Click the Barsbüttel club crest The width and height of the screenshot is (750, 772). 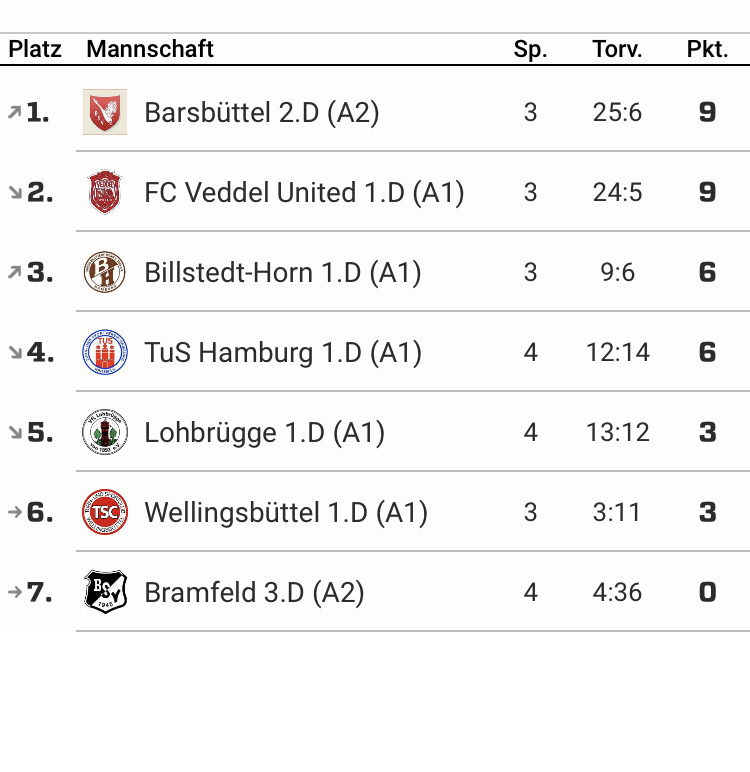coord(105,112)
